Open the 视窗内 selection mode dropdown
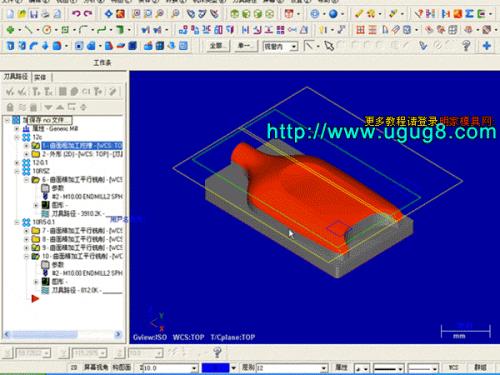 [x=280, y=46]
